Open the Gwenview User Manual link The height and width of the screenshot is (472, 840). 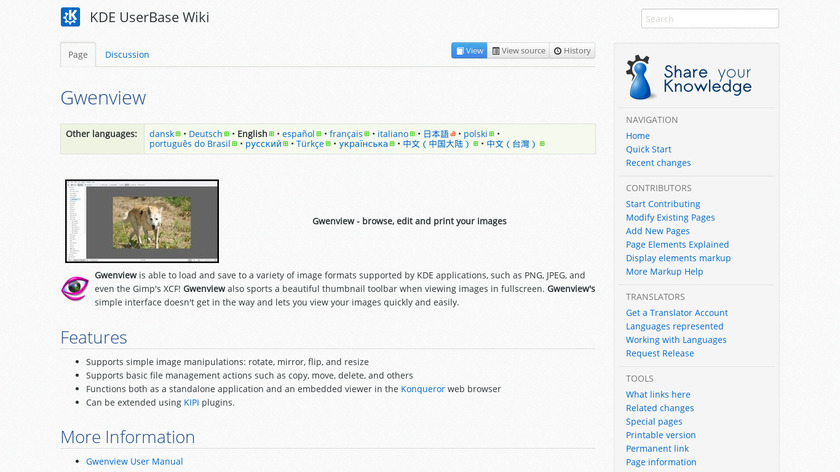(134, 461)
